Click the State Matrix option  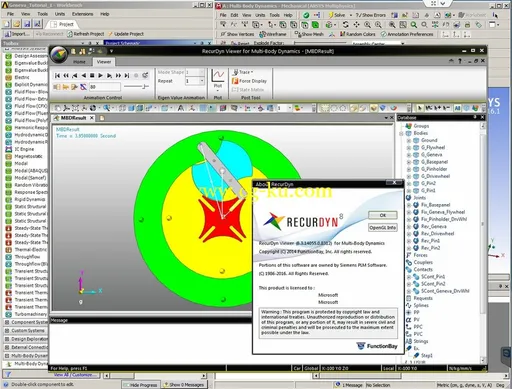coord(248,90)
